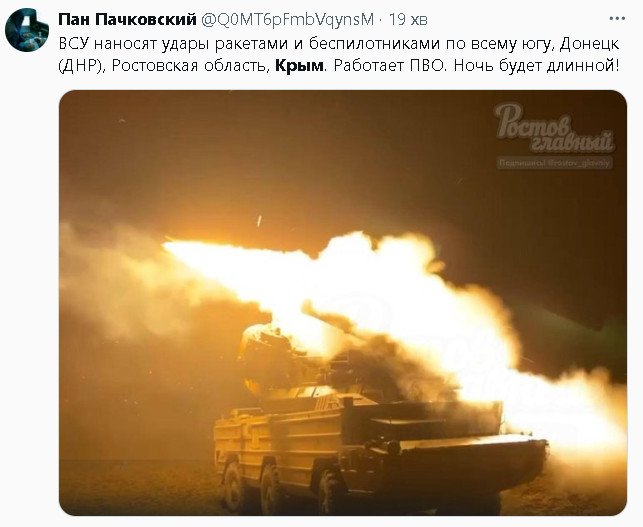Click the tweet text starting with ВСУ наносят
The width and height of the screenshot is (643, 527).
click(x=339, y=55)
